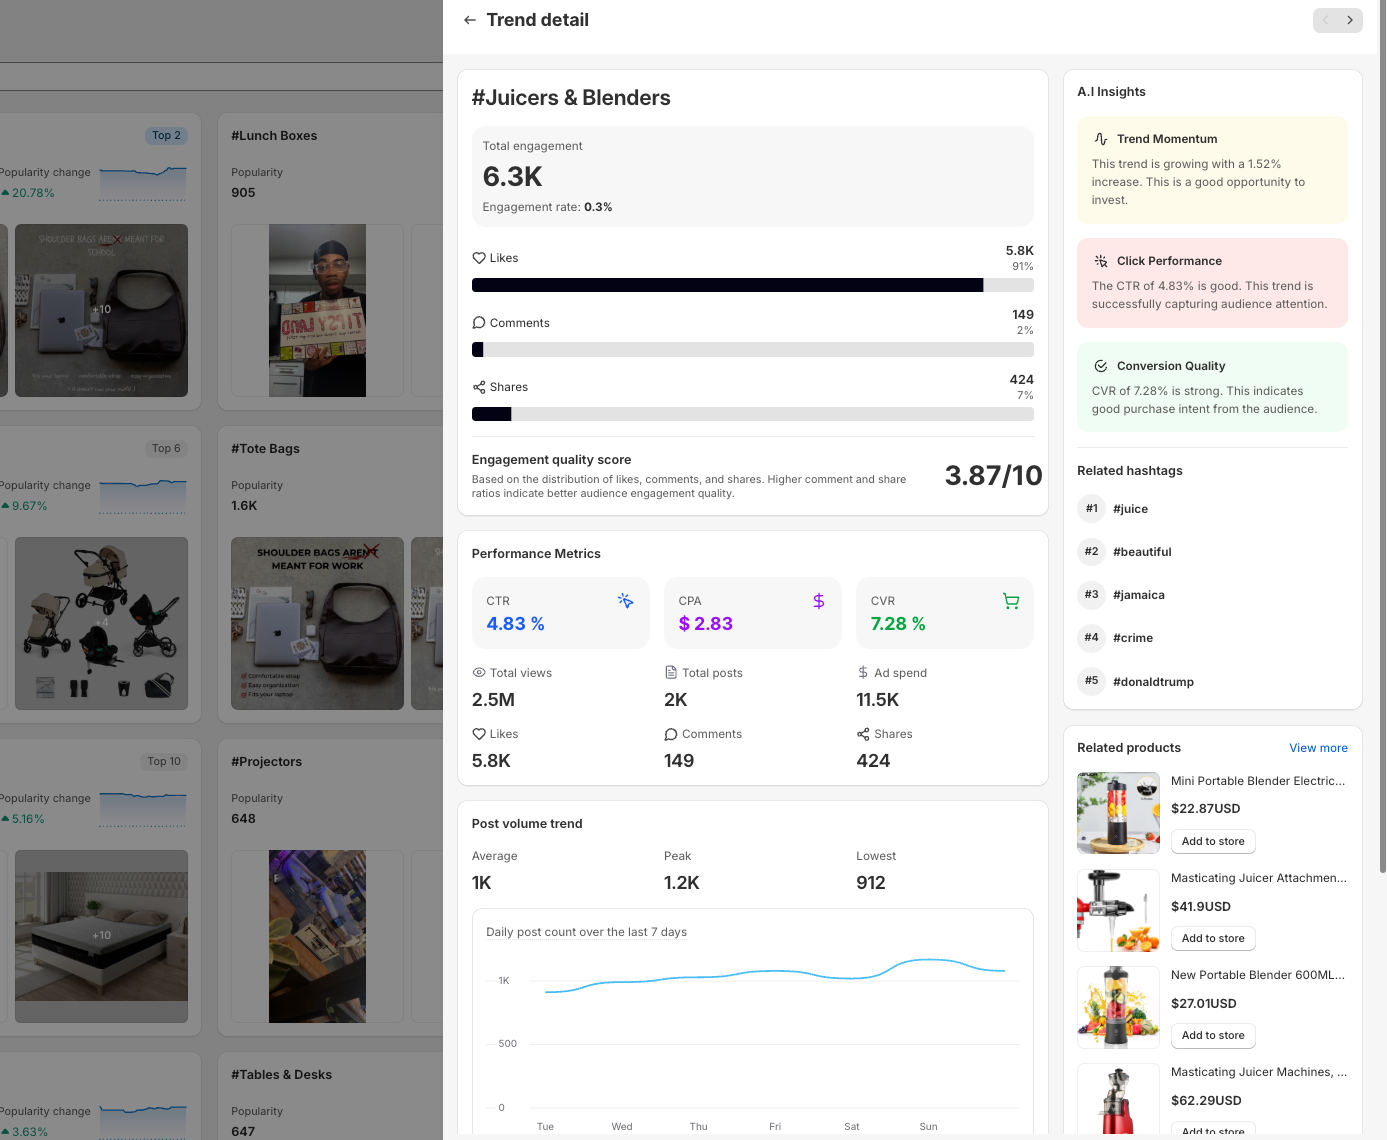Click the Click Performance sparkle icon
This screenshot has height=1140, width=1387.
point(1101,261)
